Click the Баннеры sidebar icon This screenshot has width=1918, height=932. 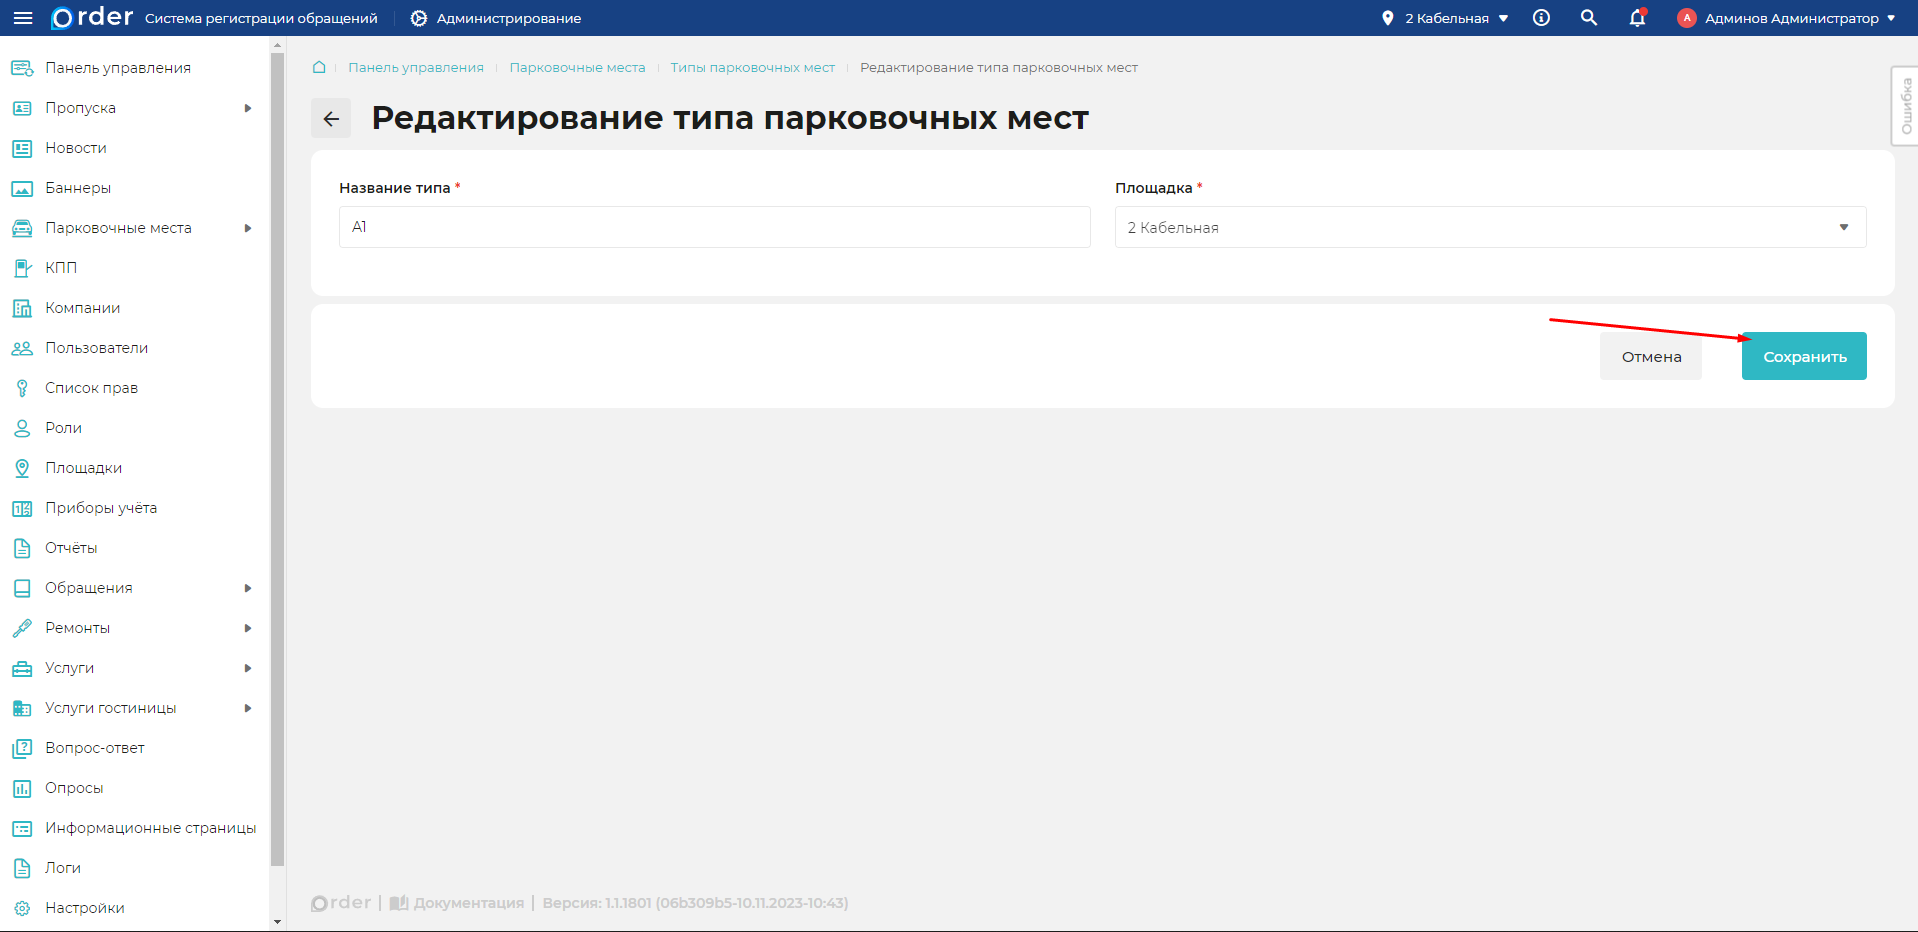(22, 187)
